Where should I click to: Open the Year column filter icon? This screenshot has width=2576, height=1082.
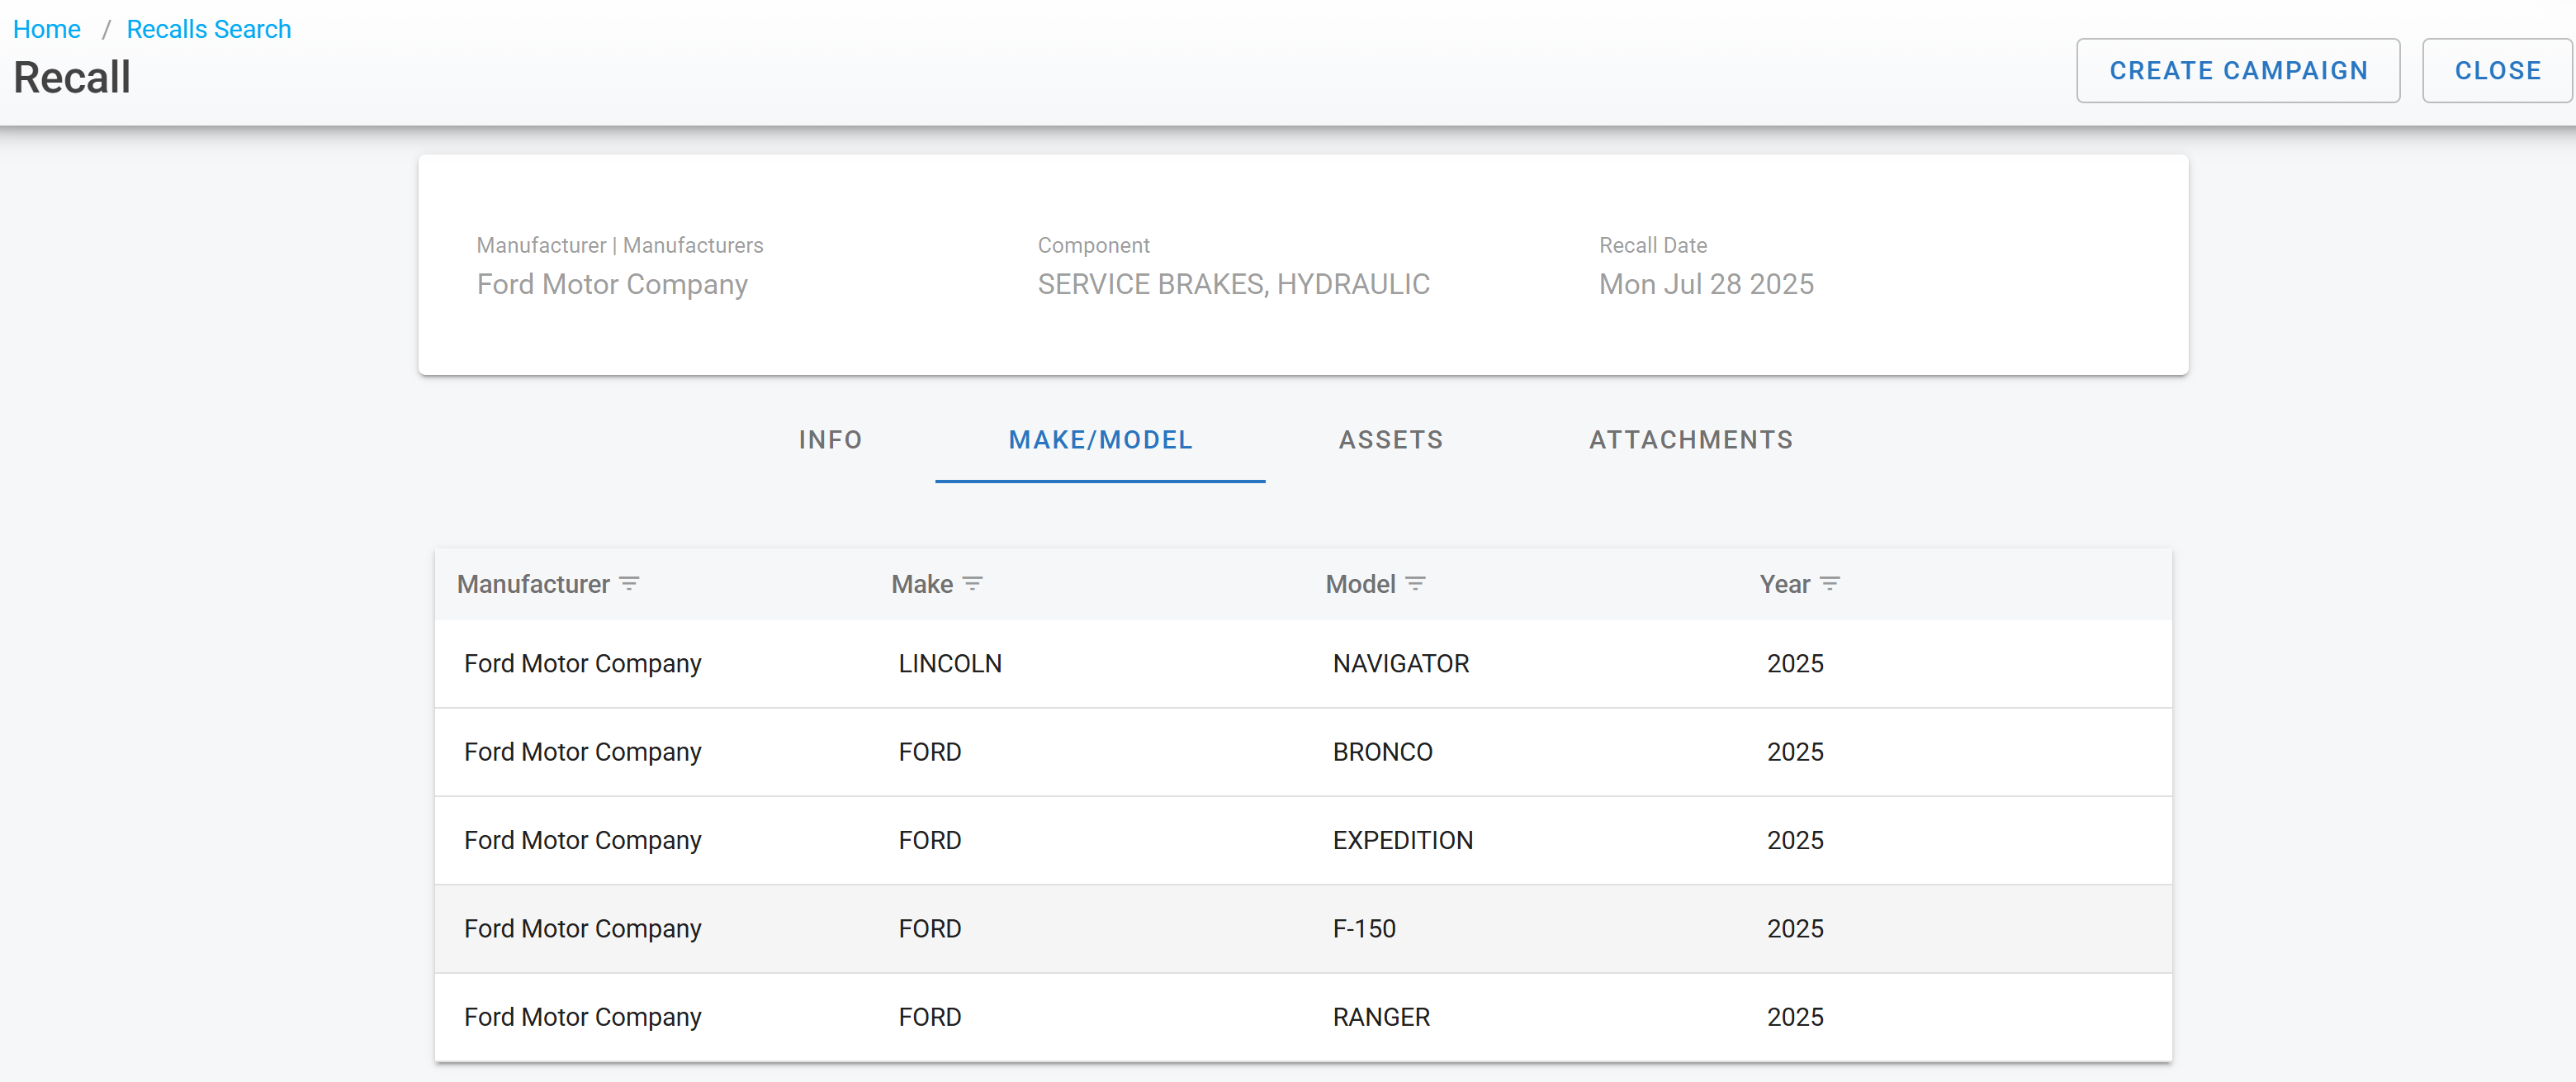(x=1829, y=584)
